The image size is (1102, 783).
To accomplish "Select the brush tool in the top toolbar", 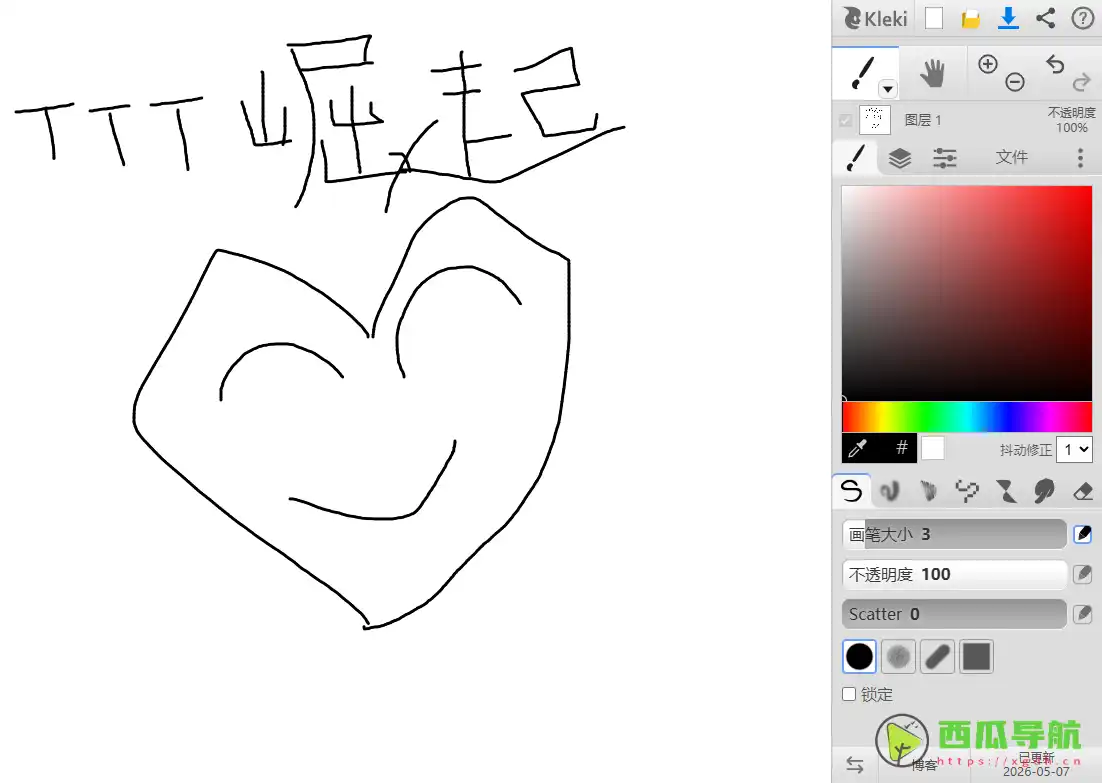I will pos(862,73).
